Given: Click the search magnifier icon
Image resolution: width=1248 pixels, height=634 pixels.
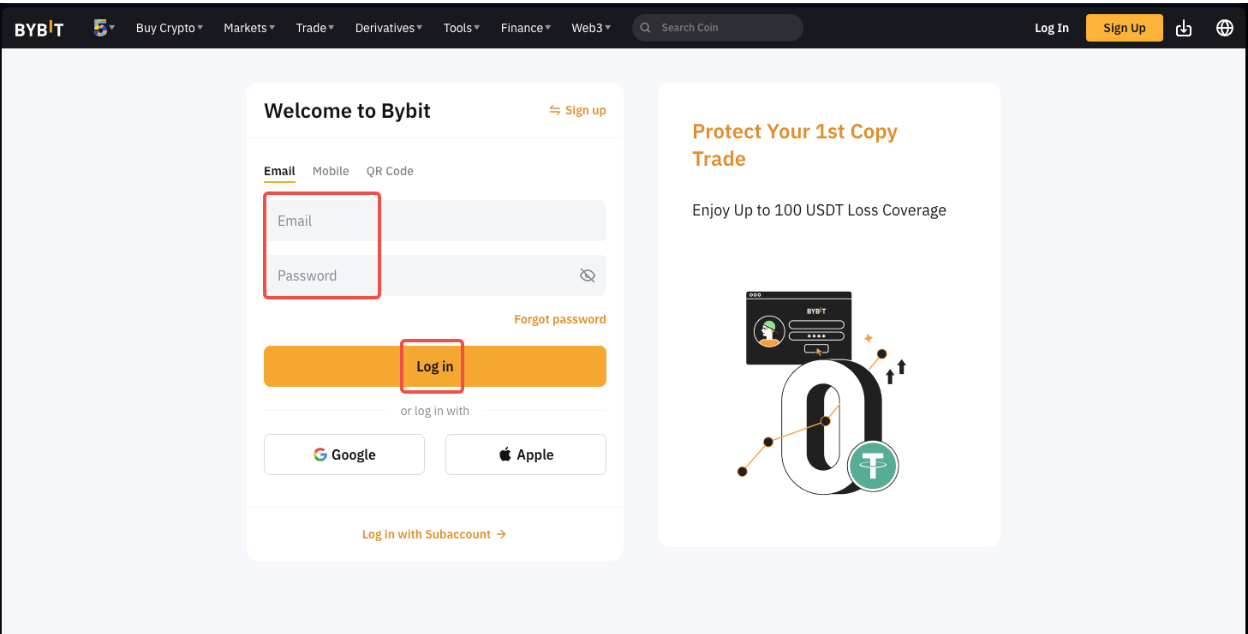Looking at the screenshot, I should pyautogui.click(x=646, y=28).
